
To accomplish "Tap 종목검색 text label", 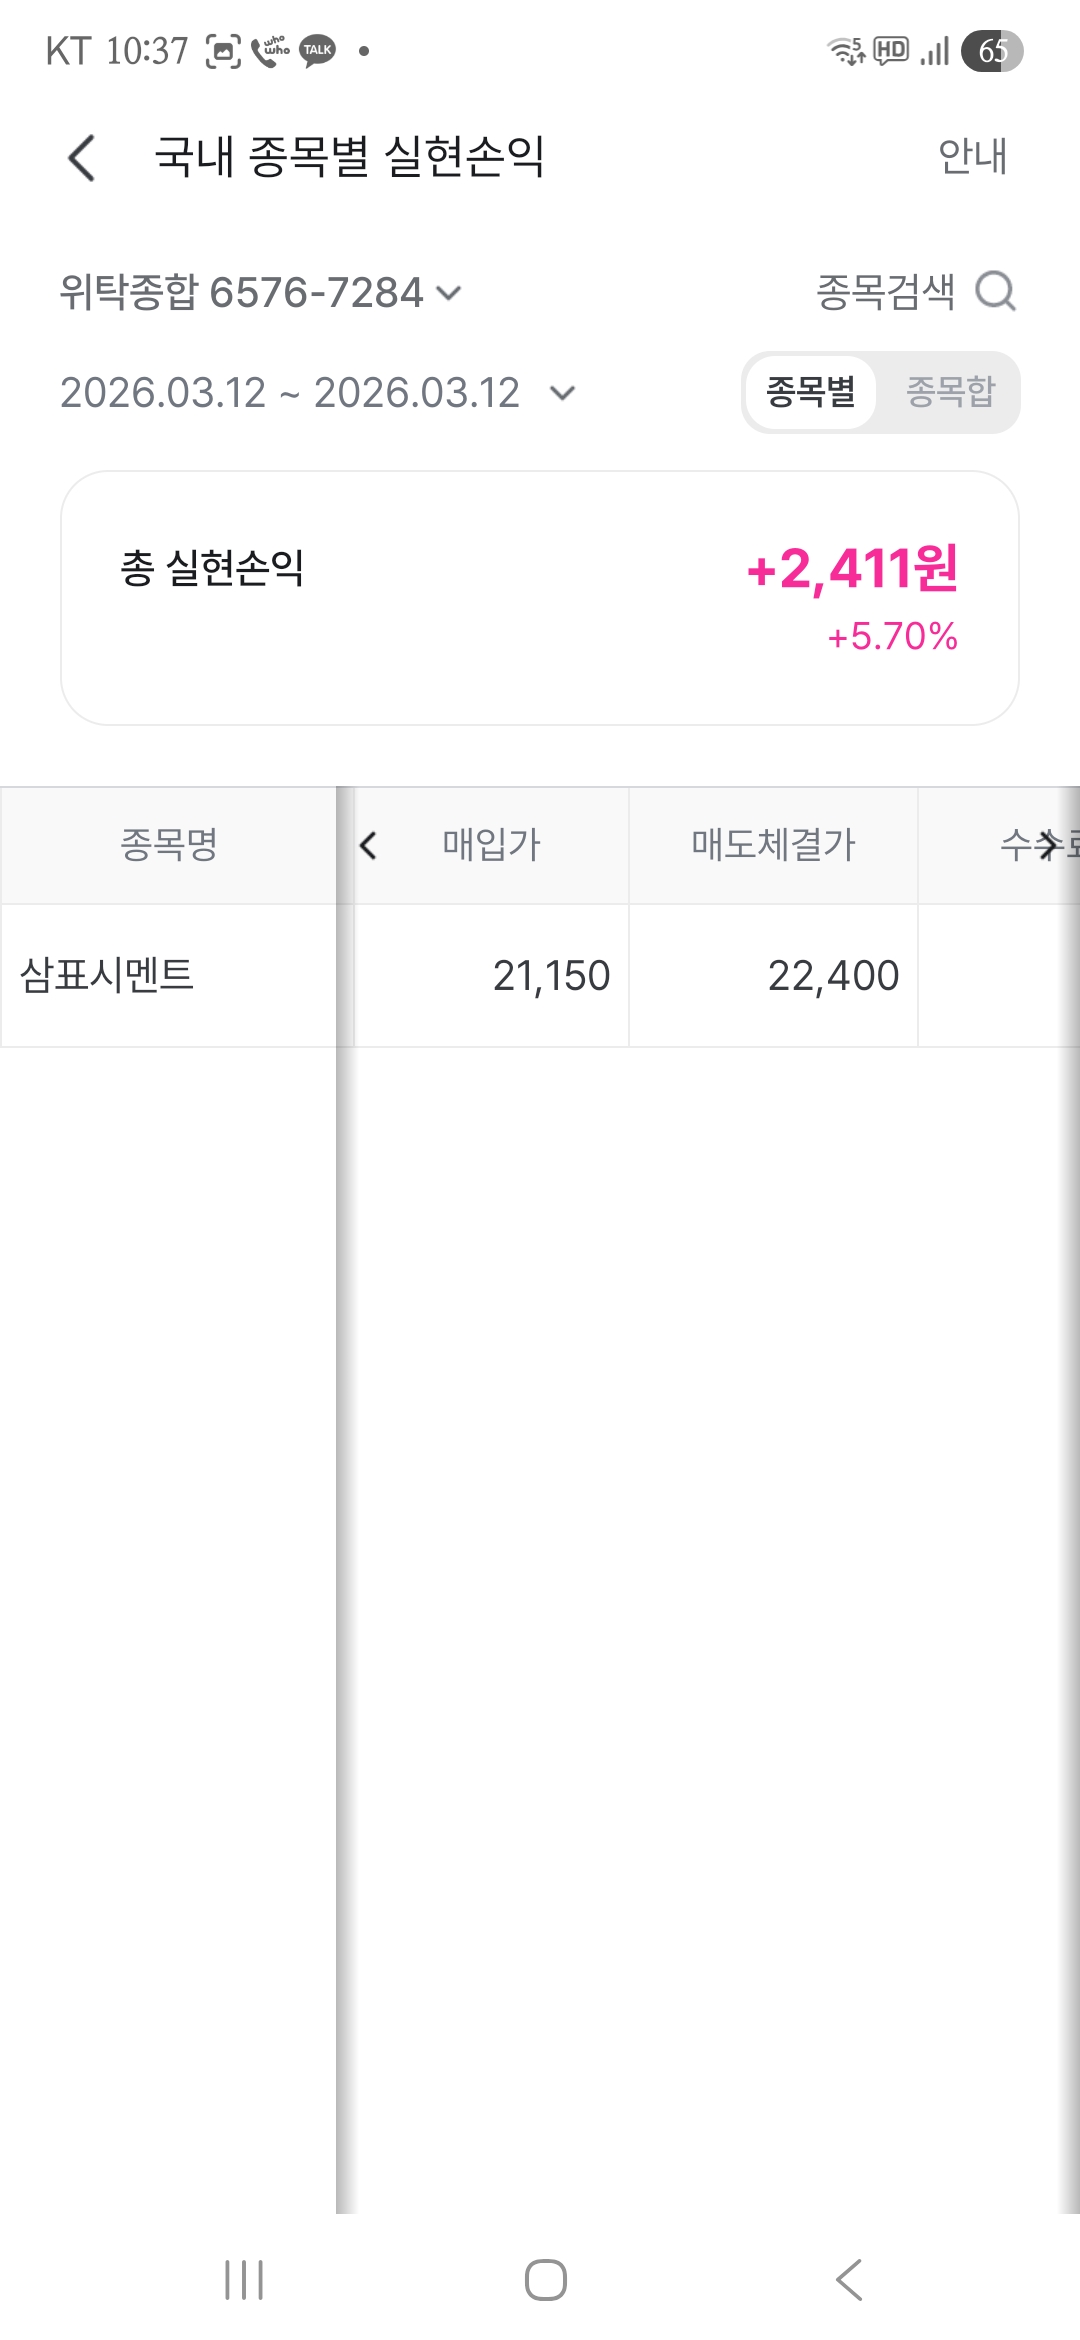I will point(885,292).
